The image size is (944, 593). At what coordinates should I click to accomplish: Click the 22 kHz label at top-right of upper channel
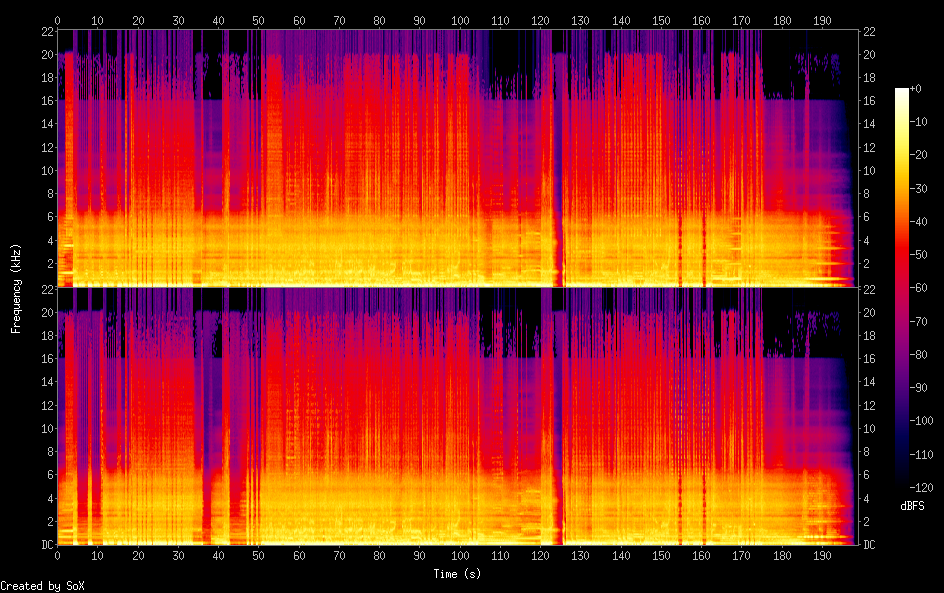pos(870,32)
